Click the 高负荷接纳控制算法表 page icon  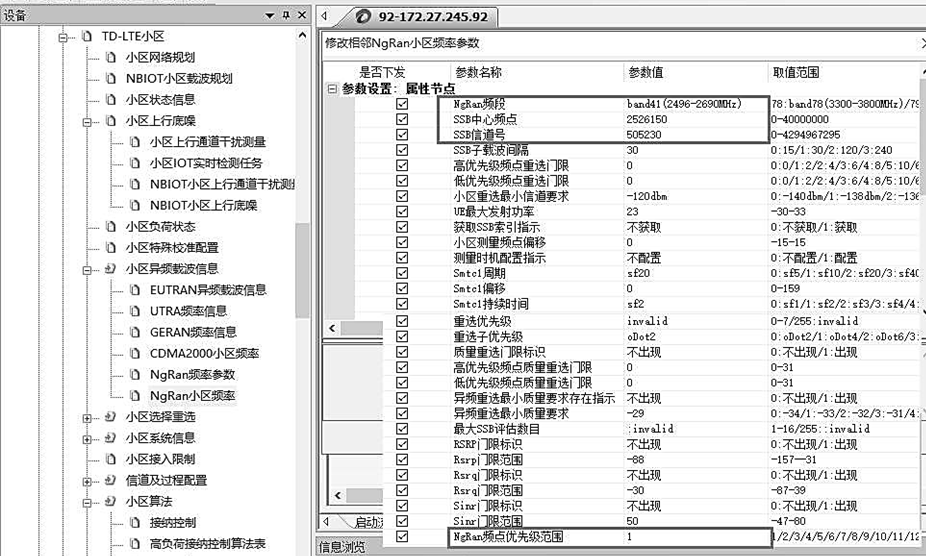tap(135, 544)
